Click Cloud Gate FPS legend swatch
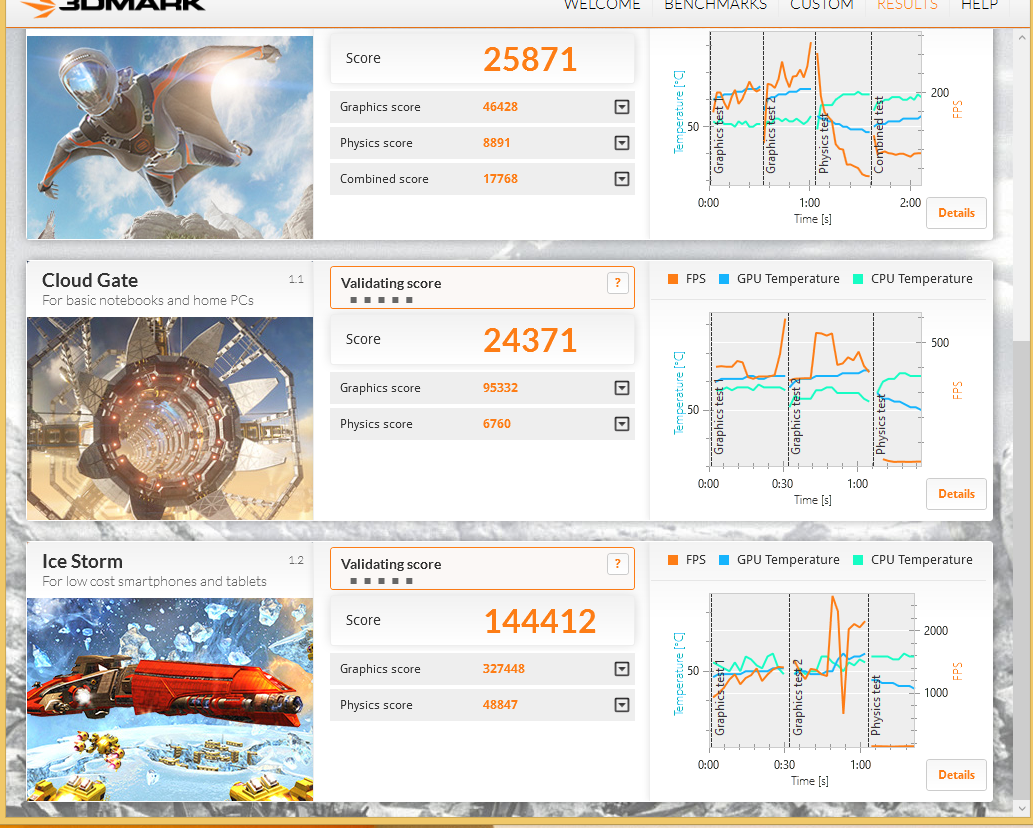The image size is (1033, 828). click(x=673, y=279)
